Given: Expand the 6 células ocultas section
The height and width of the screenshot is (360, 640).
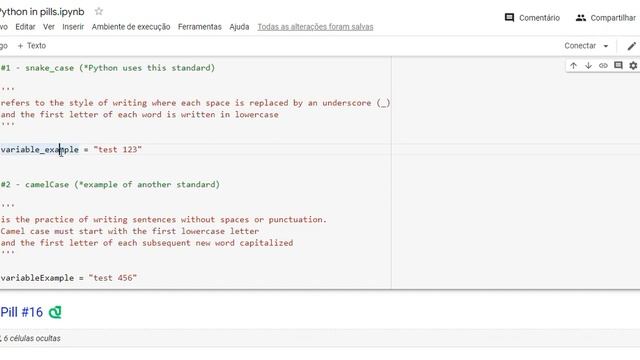Looking at the screenshot, I should point(31,338).
